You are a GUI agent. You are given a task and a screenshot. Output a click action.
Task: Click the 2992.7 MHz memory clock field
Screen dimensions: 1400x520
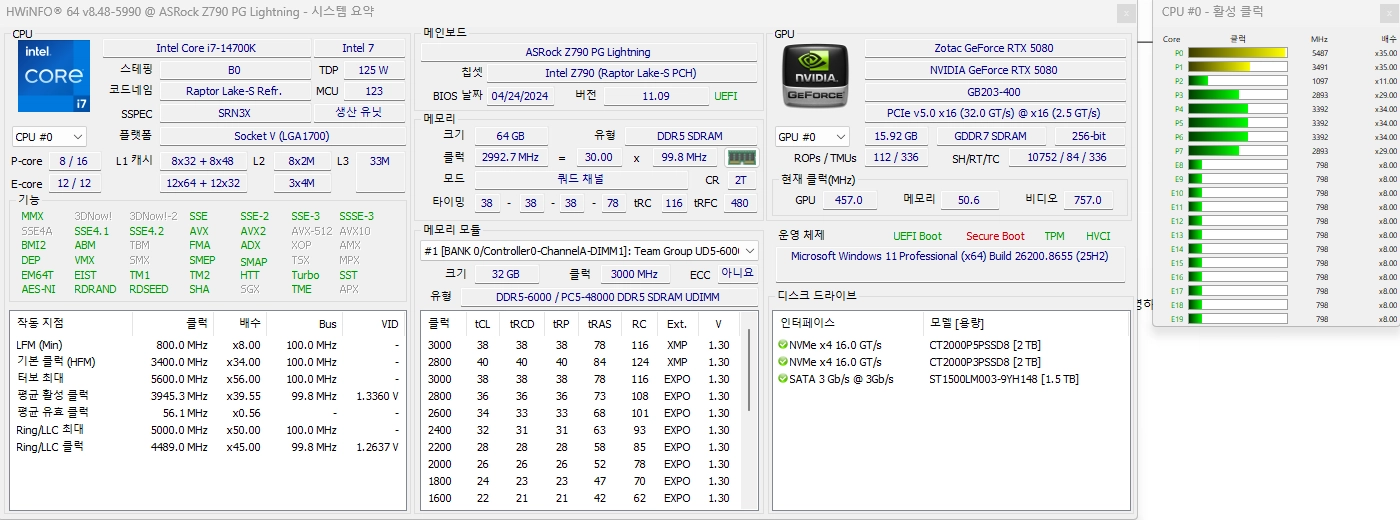[510, 158]
